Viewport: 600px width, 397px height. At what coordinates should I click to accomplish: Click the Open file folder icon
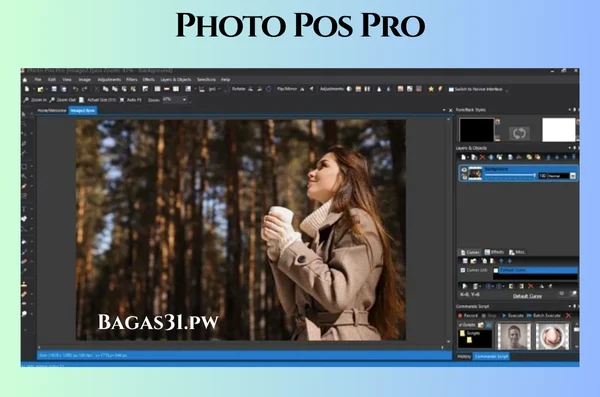[40, 89]
